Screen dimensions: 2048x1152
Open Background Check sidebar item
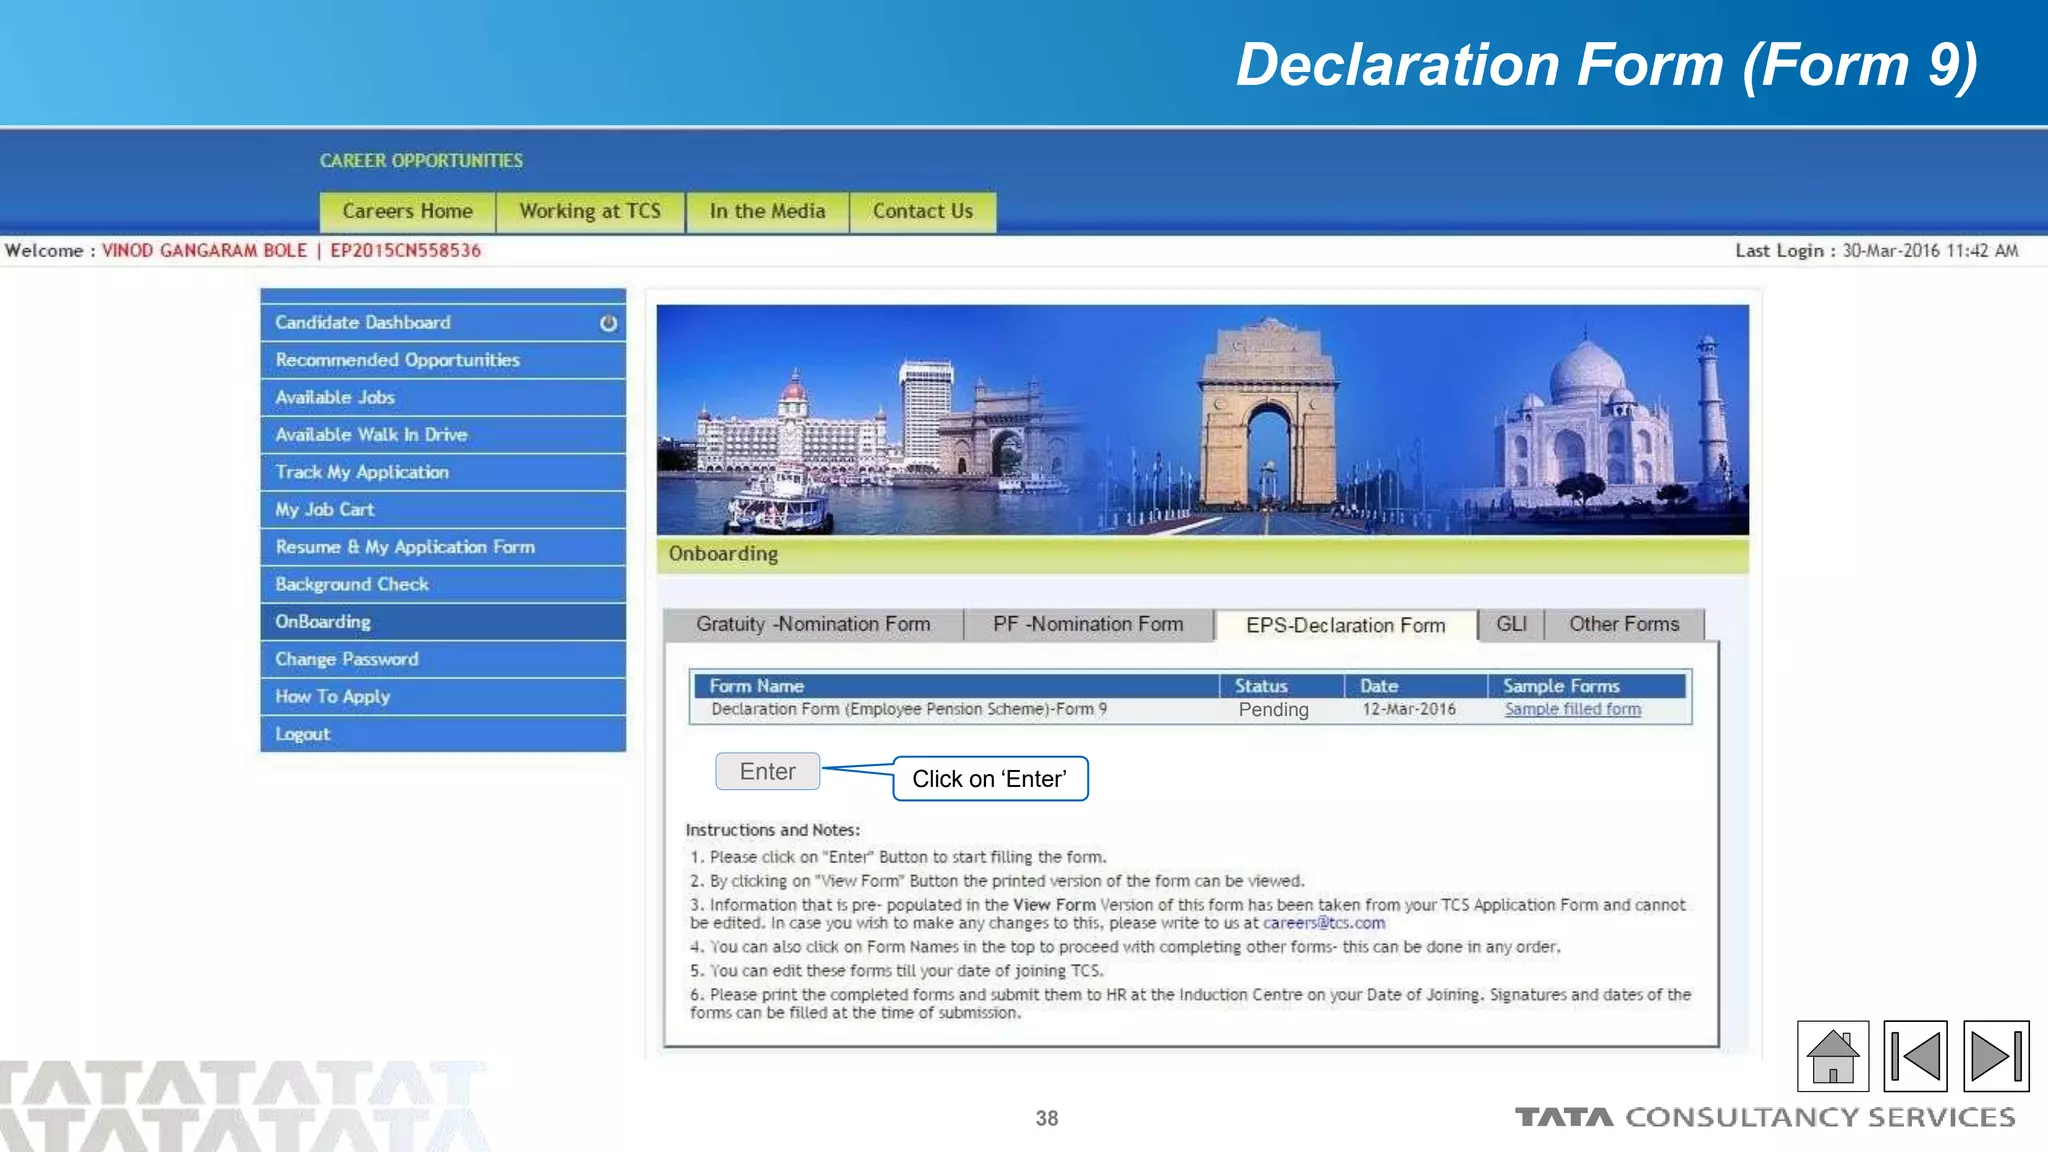tap(352, 584)
